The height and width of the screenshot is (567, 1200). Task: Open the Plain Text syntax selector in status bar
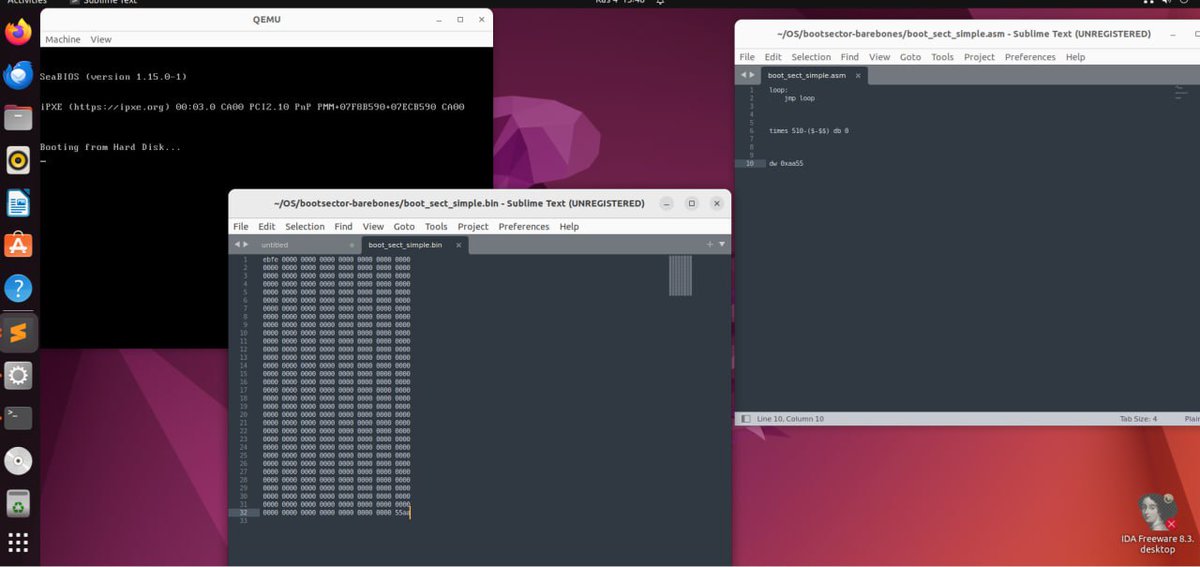pyautogui.click(x=1192, y=419)
